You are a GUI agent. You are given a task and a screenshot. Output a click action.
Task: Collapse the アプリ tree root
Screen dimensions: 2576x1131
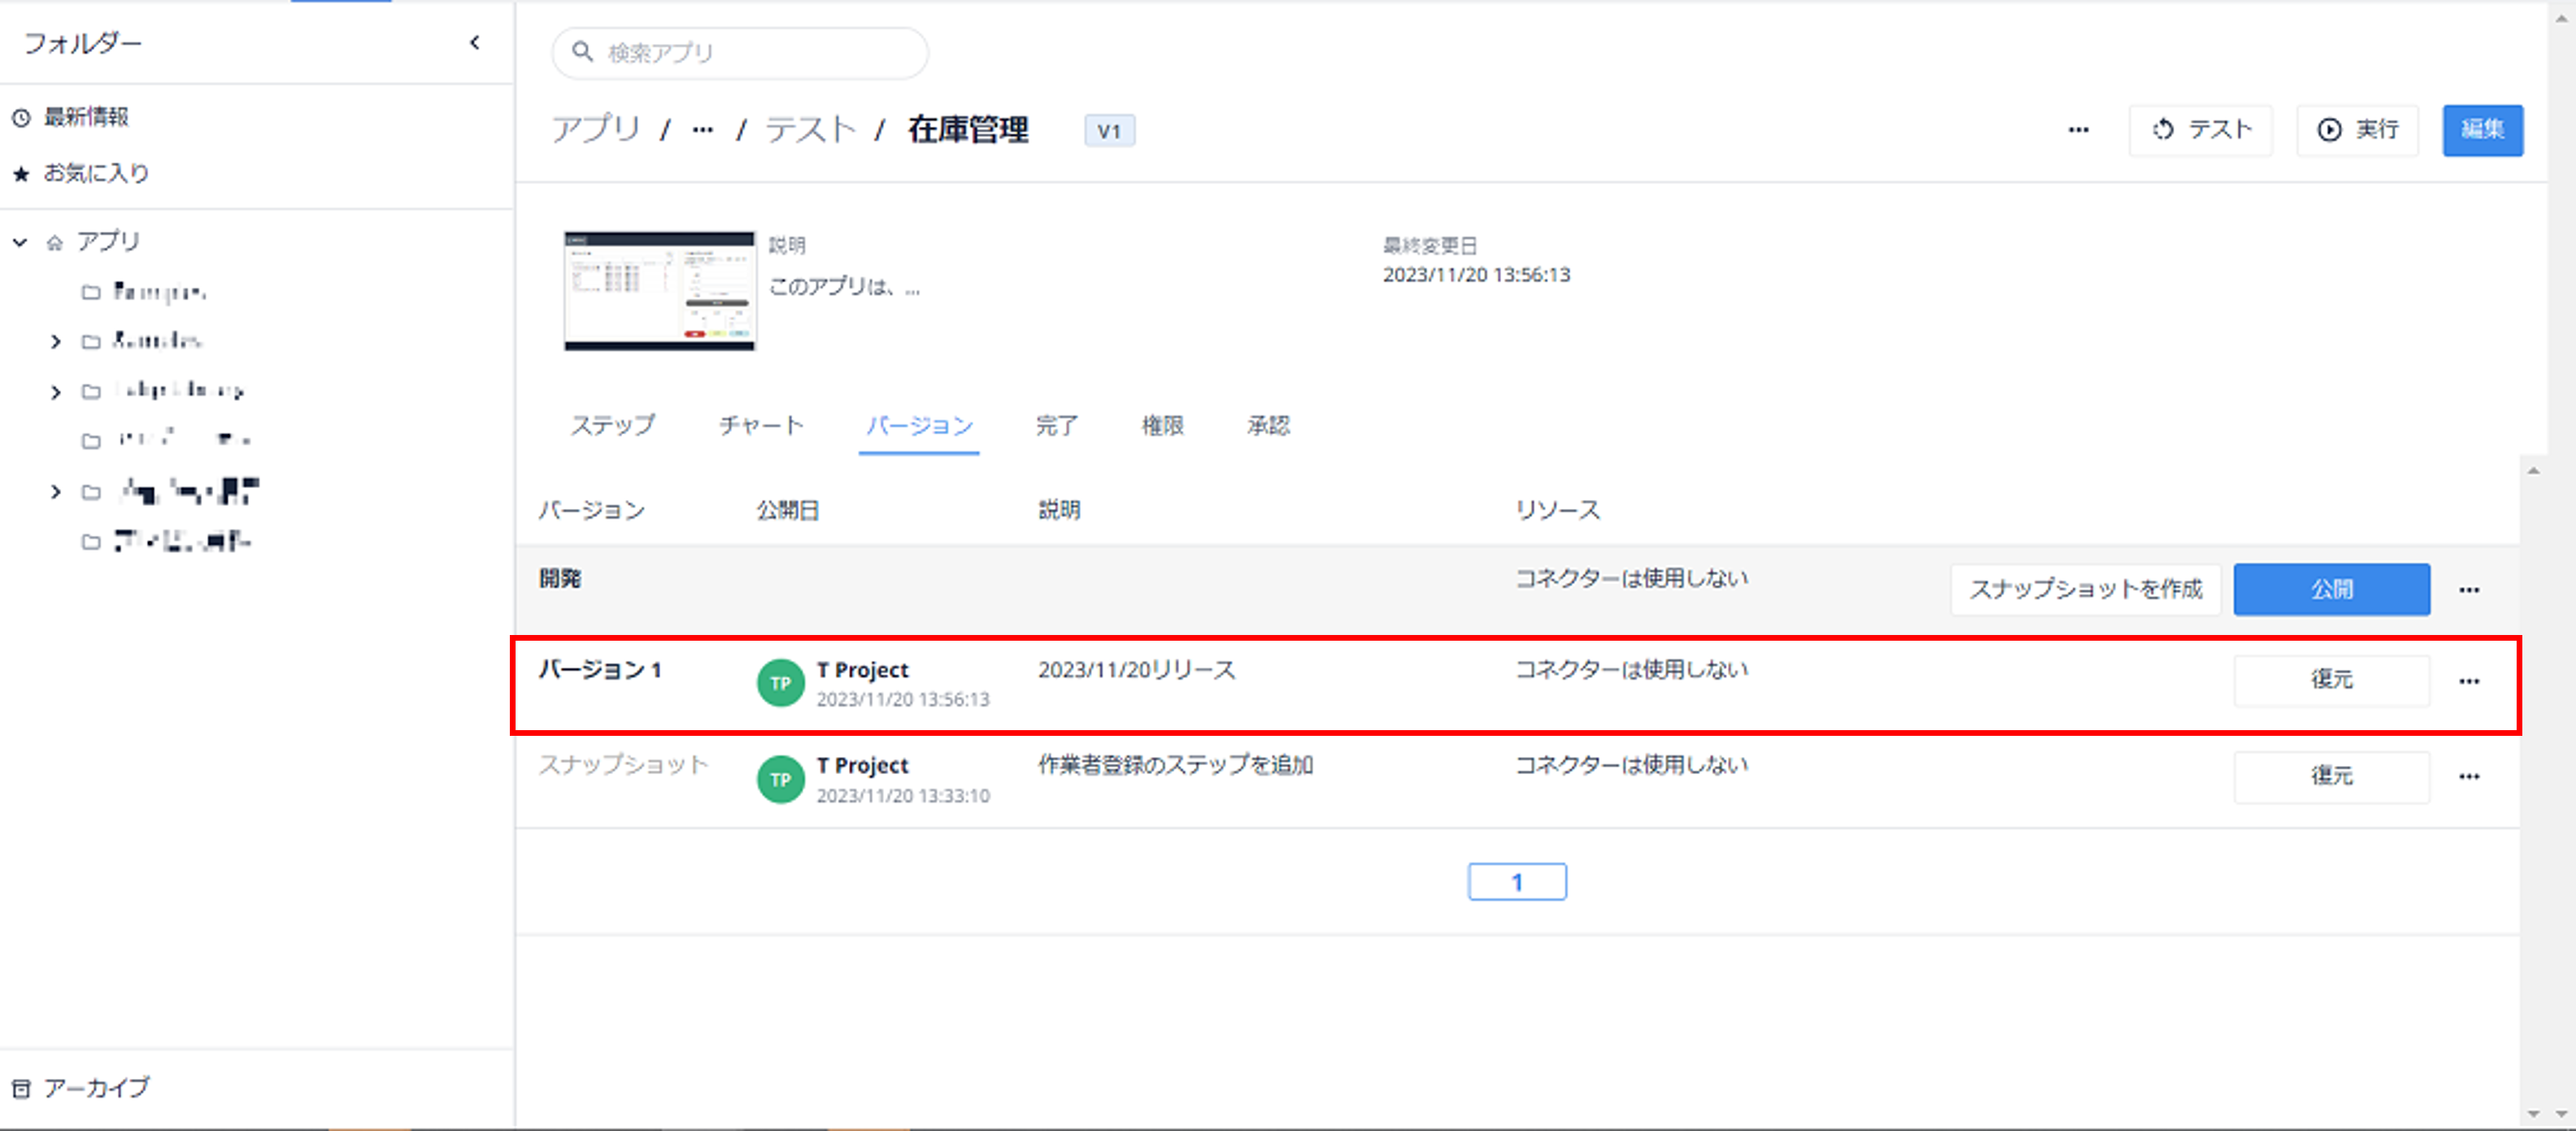(x=20, y=242)
